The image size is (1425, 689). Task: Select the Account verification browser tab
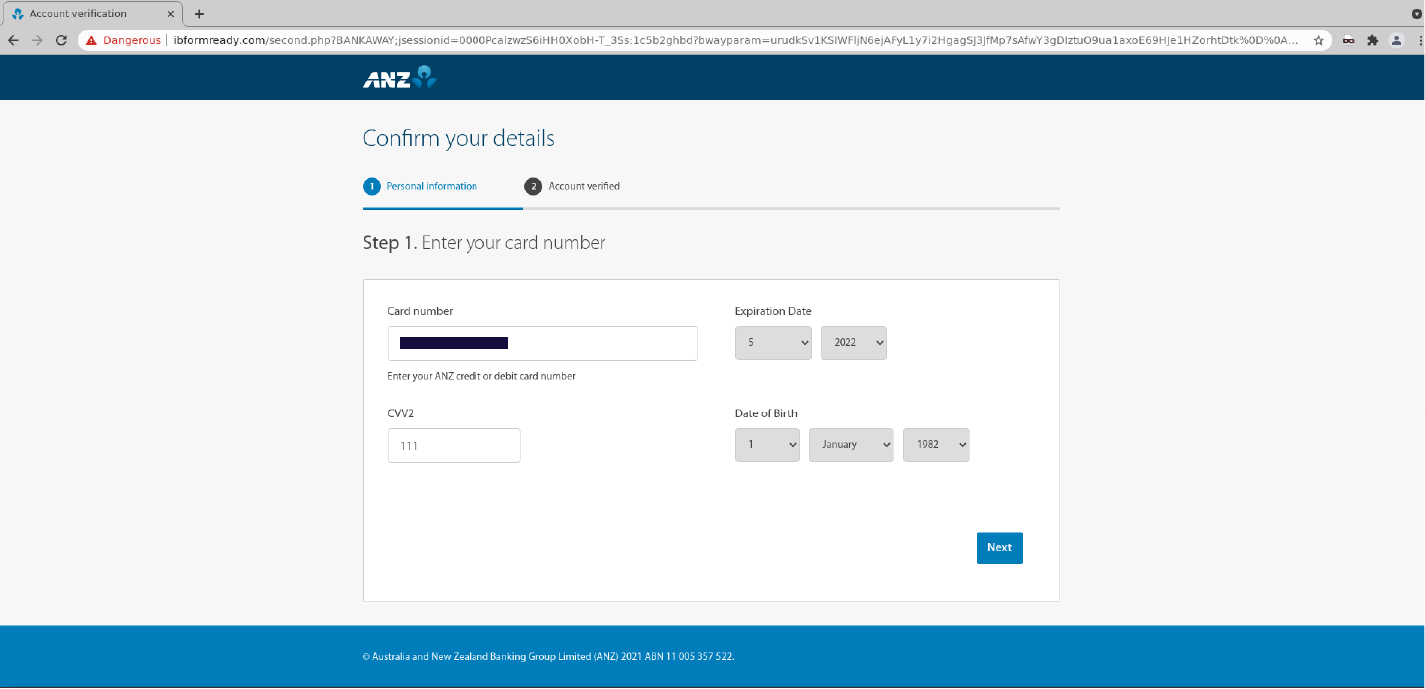point(90,13)
